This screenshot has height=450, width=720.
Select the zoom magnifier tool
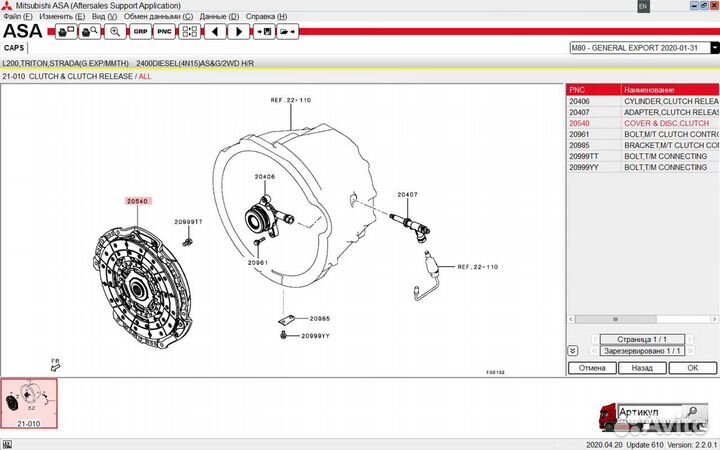point(115,31)
